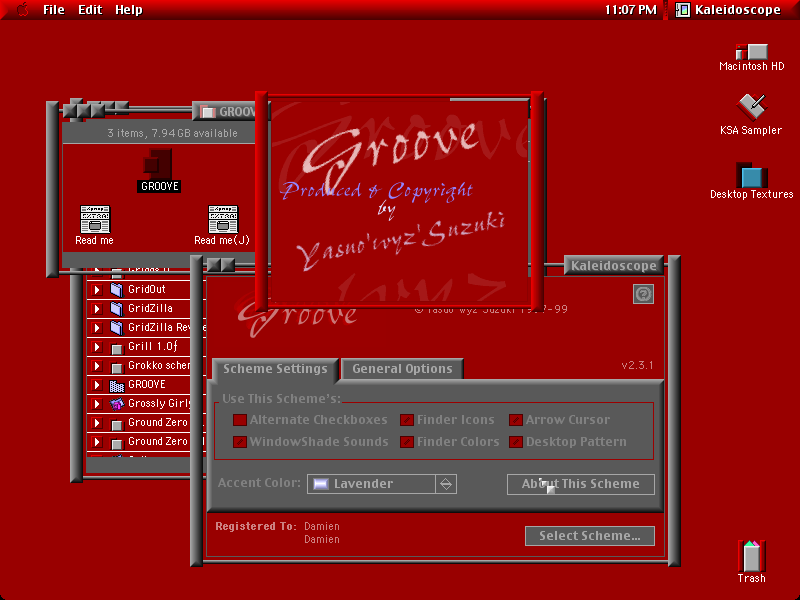Select the Grossly Girly name in list
This screenshot has height=600, width=800.
(x=159, y=404)
